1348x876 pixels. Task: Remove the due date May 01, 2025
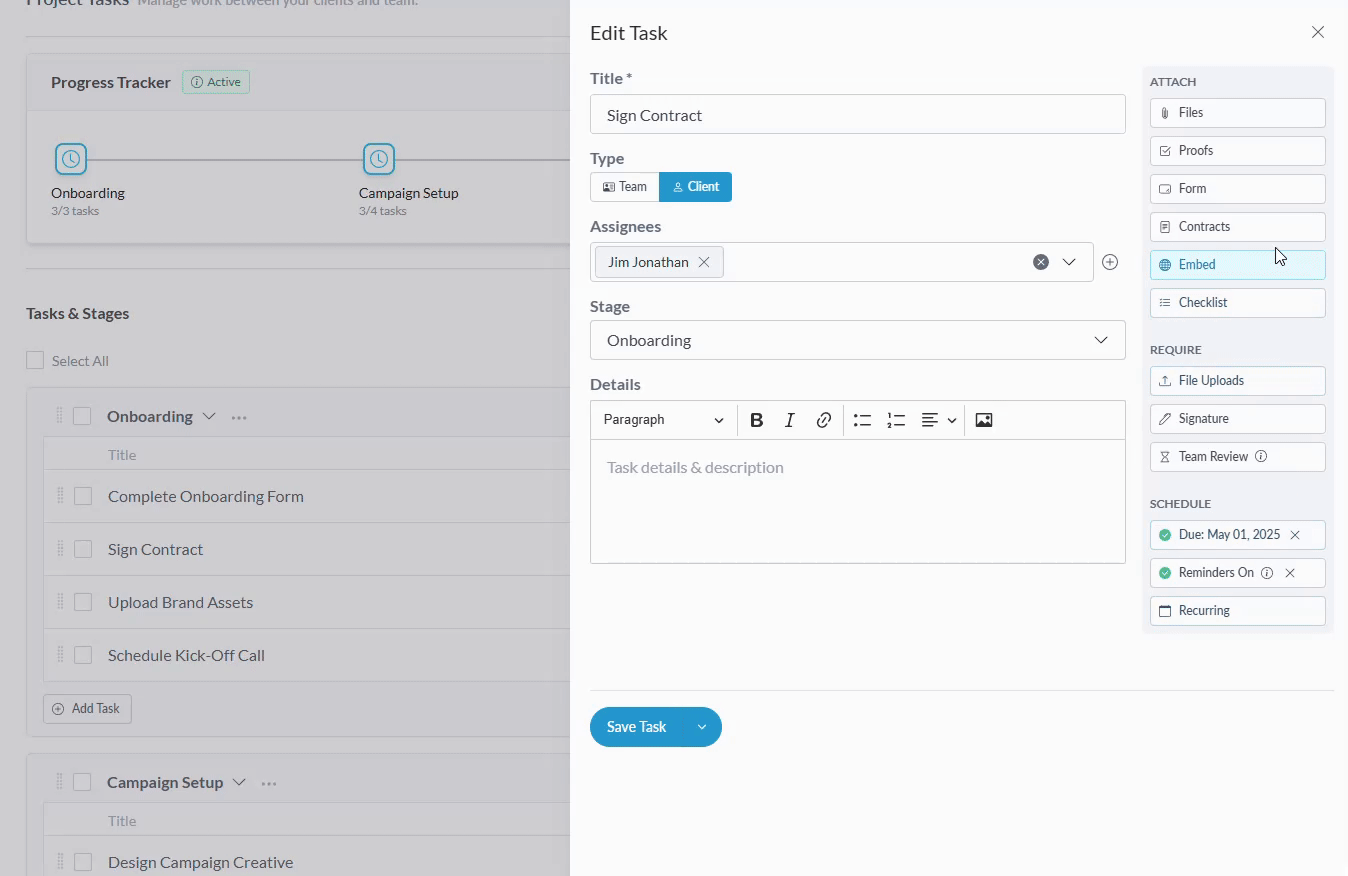coord(1295,535)
